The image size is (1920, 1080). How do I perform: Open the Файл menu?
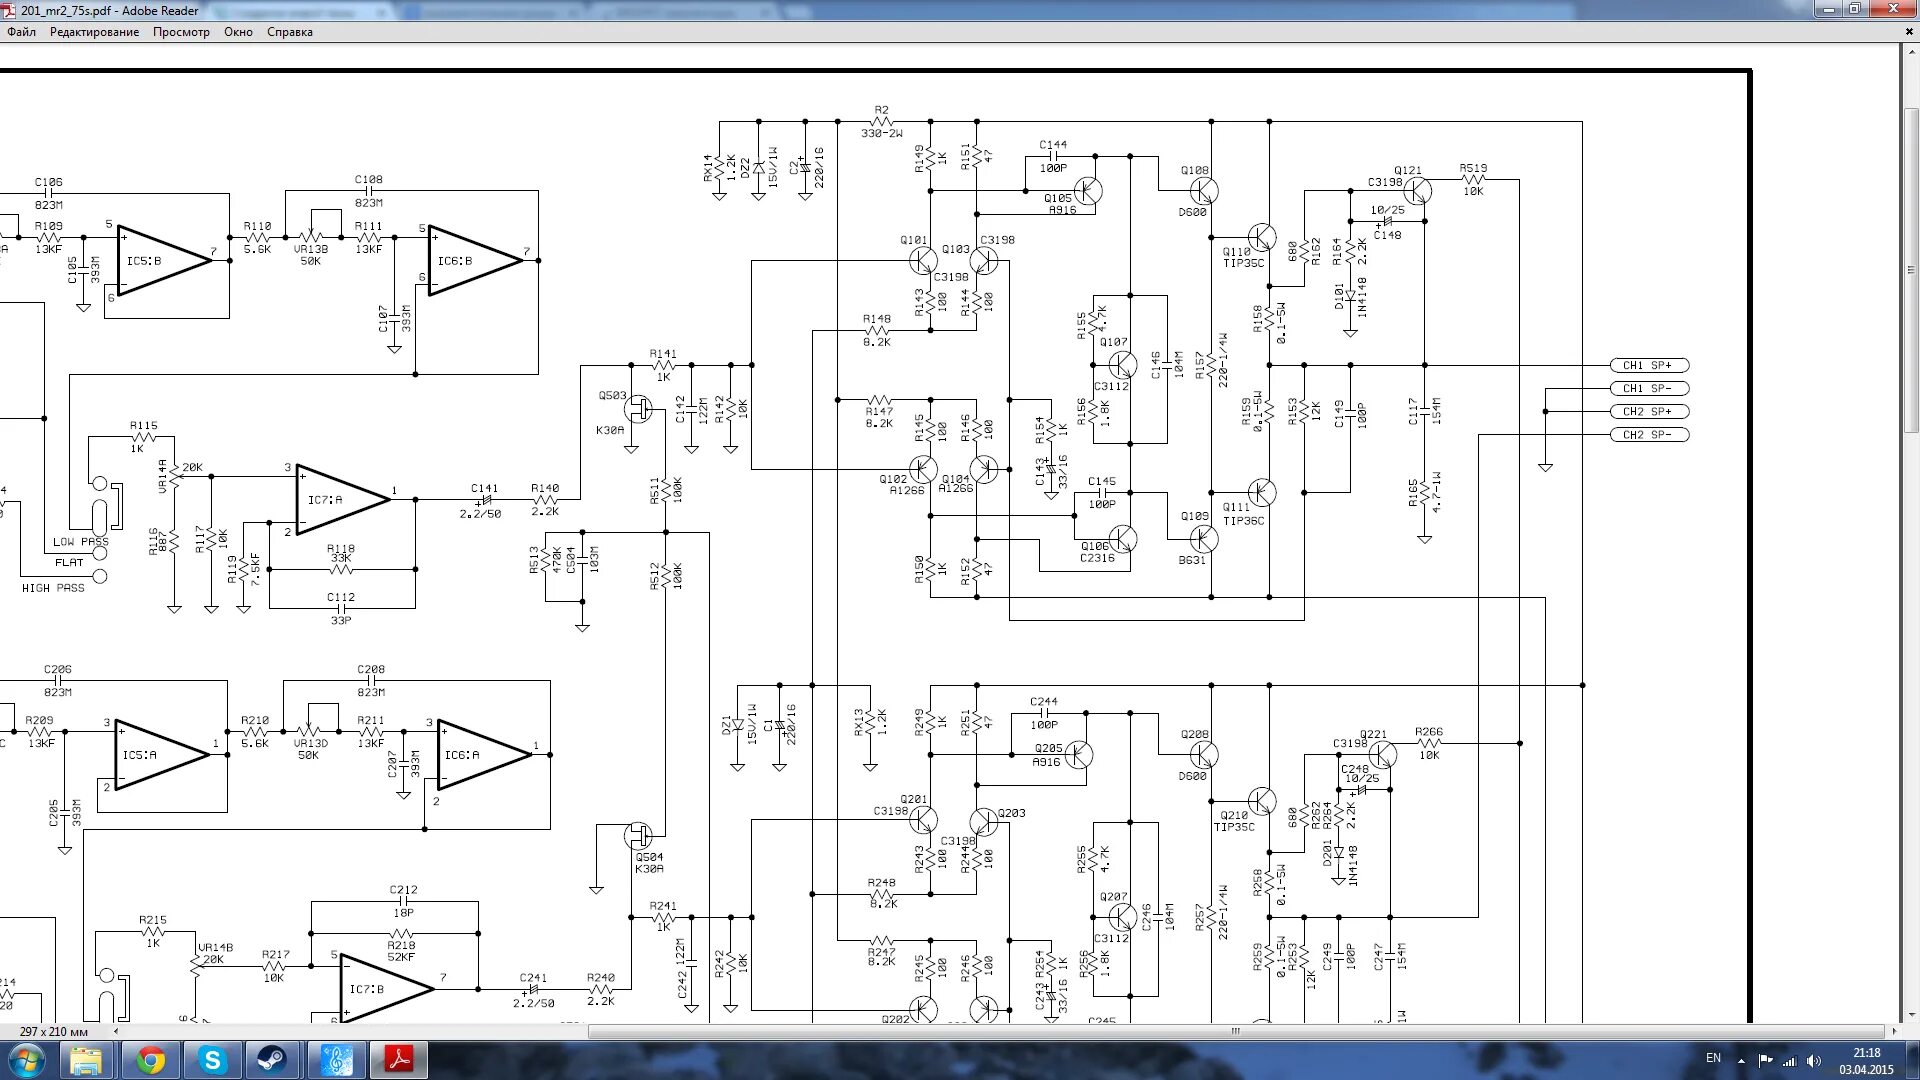[21, 32]
